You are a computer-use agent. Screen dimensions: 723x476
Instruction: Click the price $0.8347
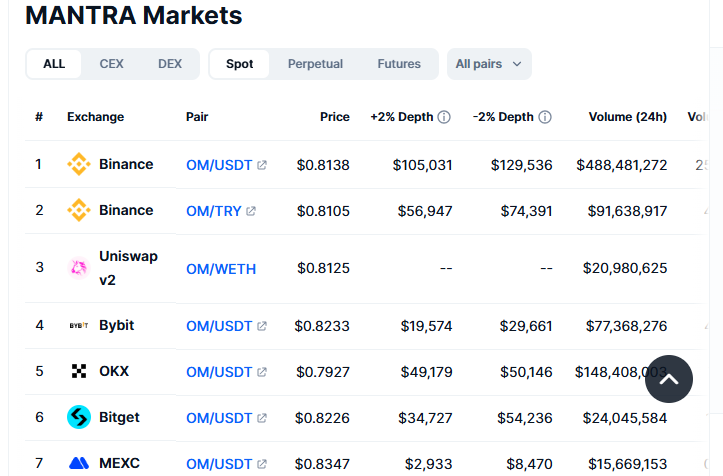click(322, 464)
